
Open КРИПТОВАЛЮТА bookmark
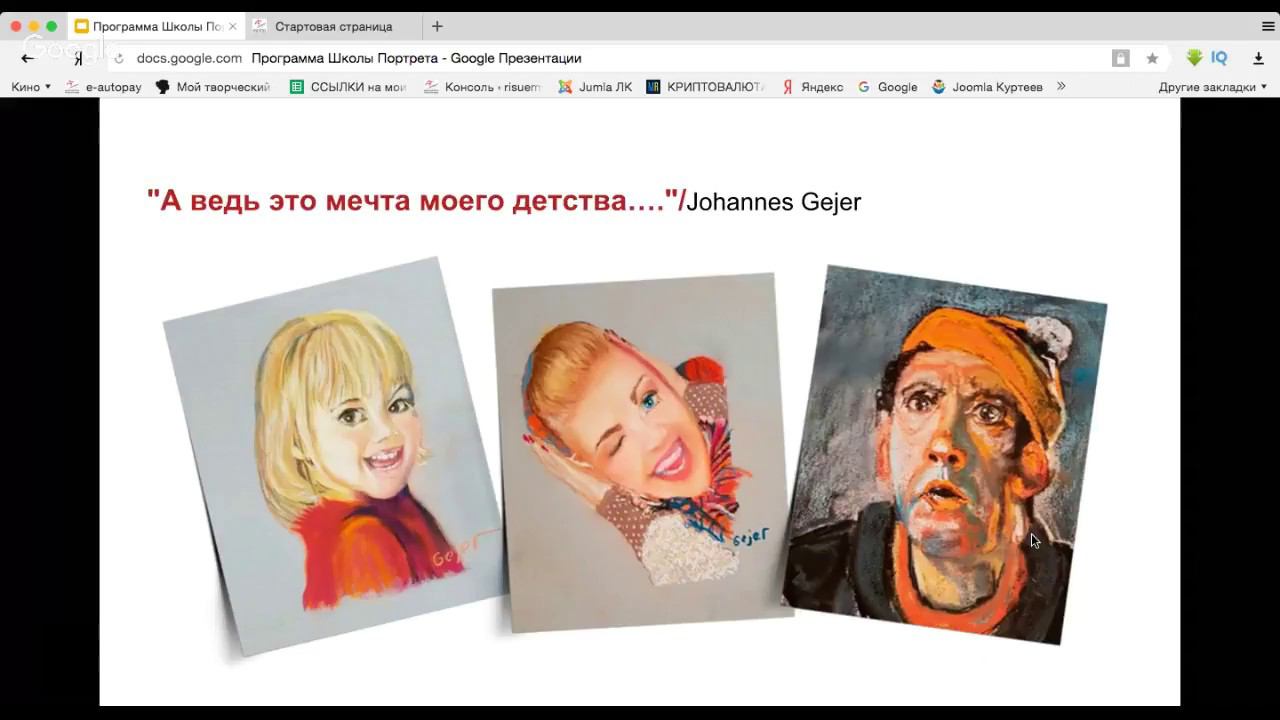pyautogui.click(x=706, y=87)
